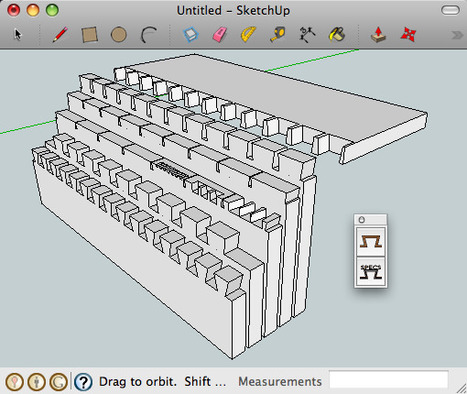Screen dimensions: 467x394
Task: Choose the Line pencil tool
Action: tap(60, 35)
